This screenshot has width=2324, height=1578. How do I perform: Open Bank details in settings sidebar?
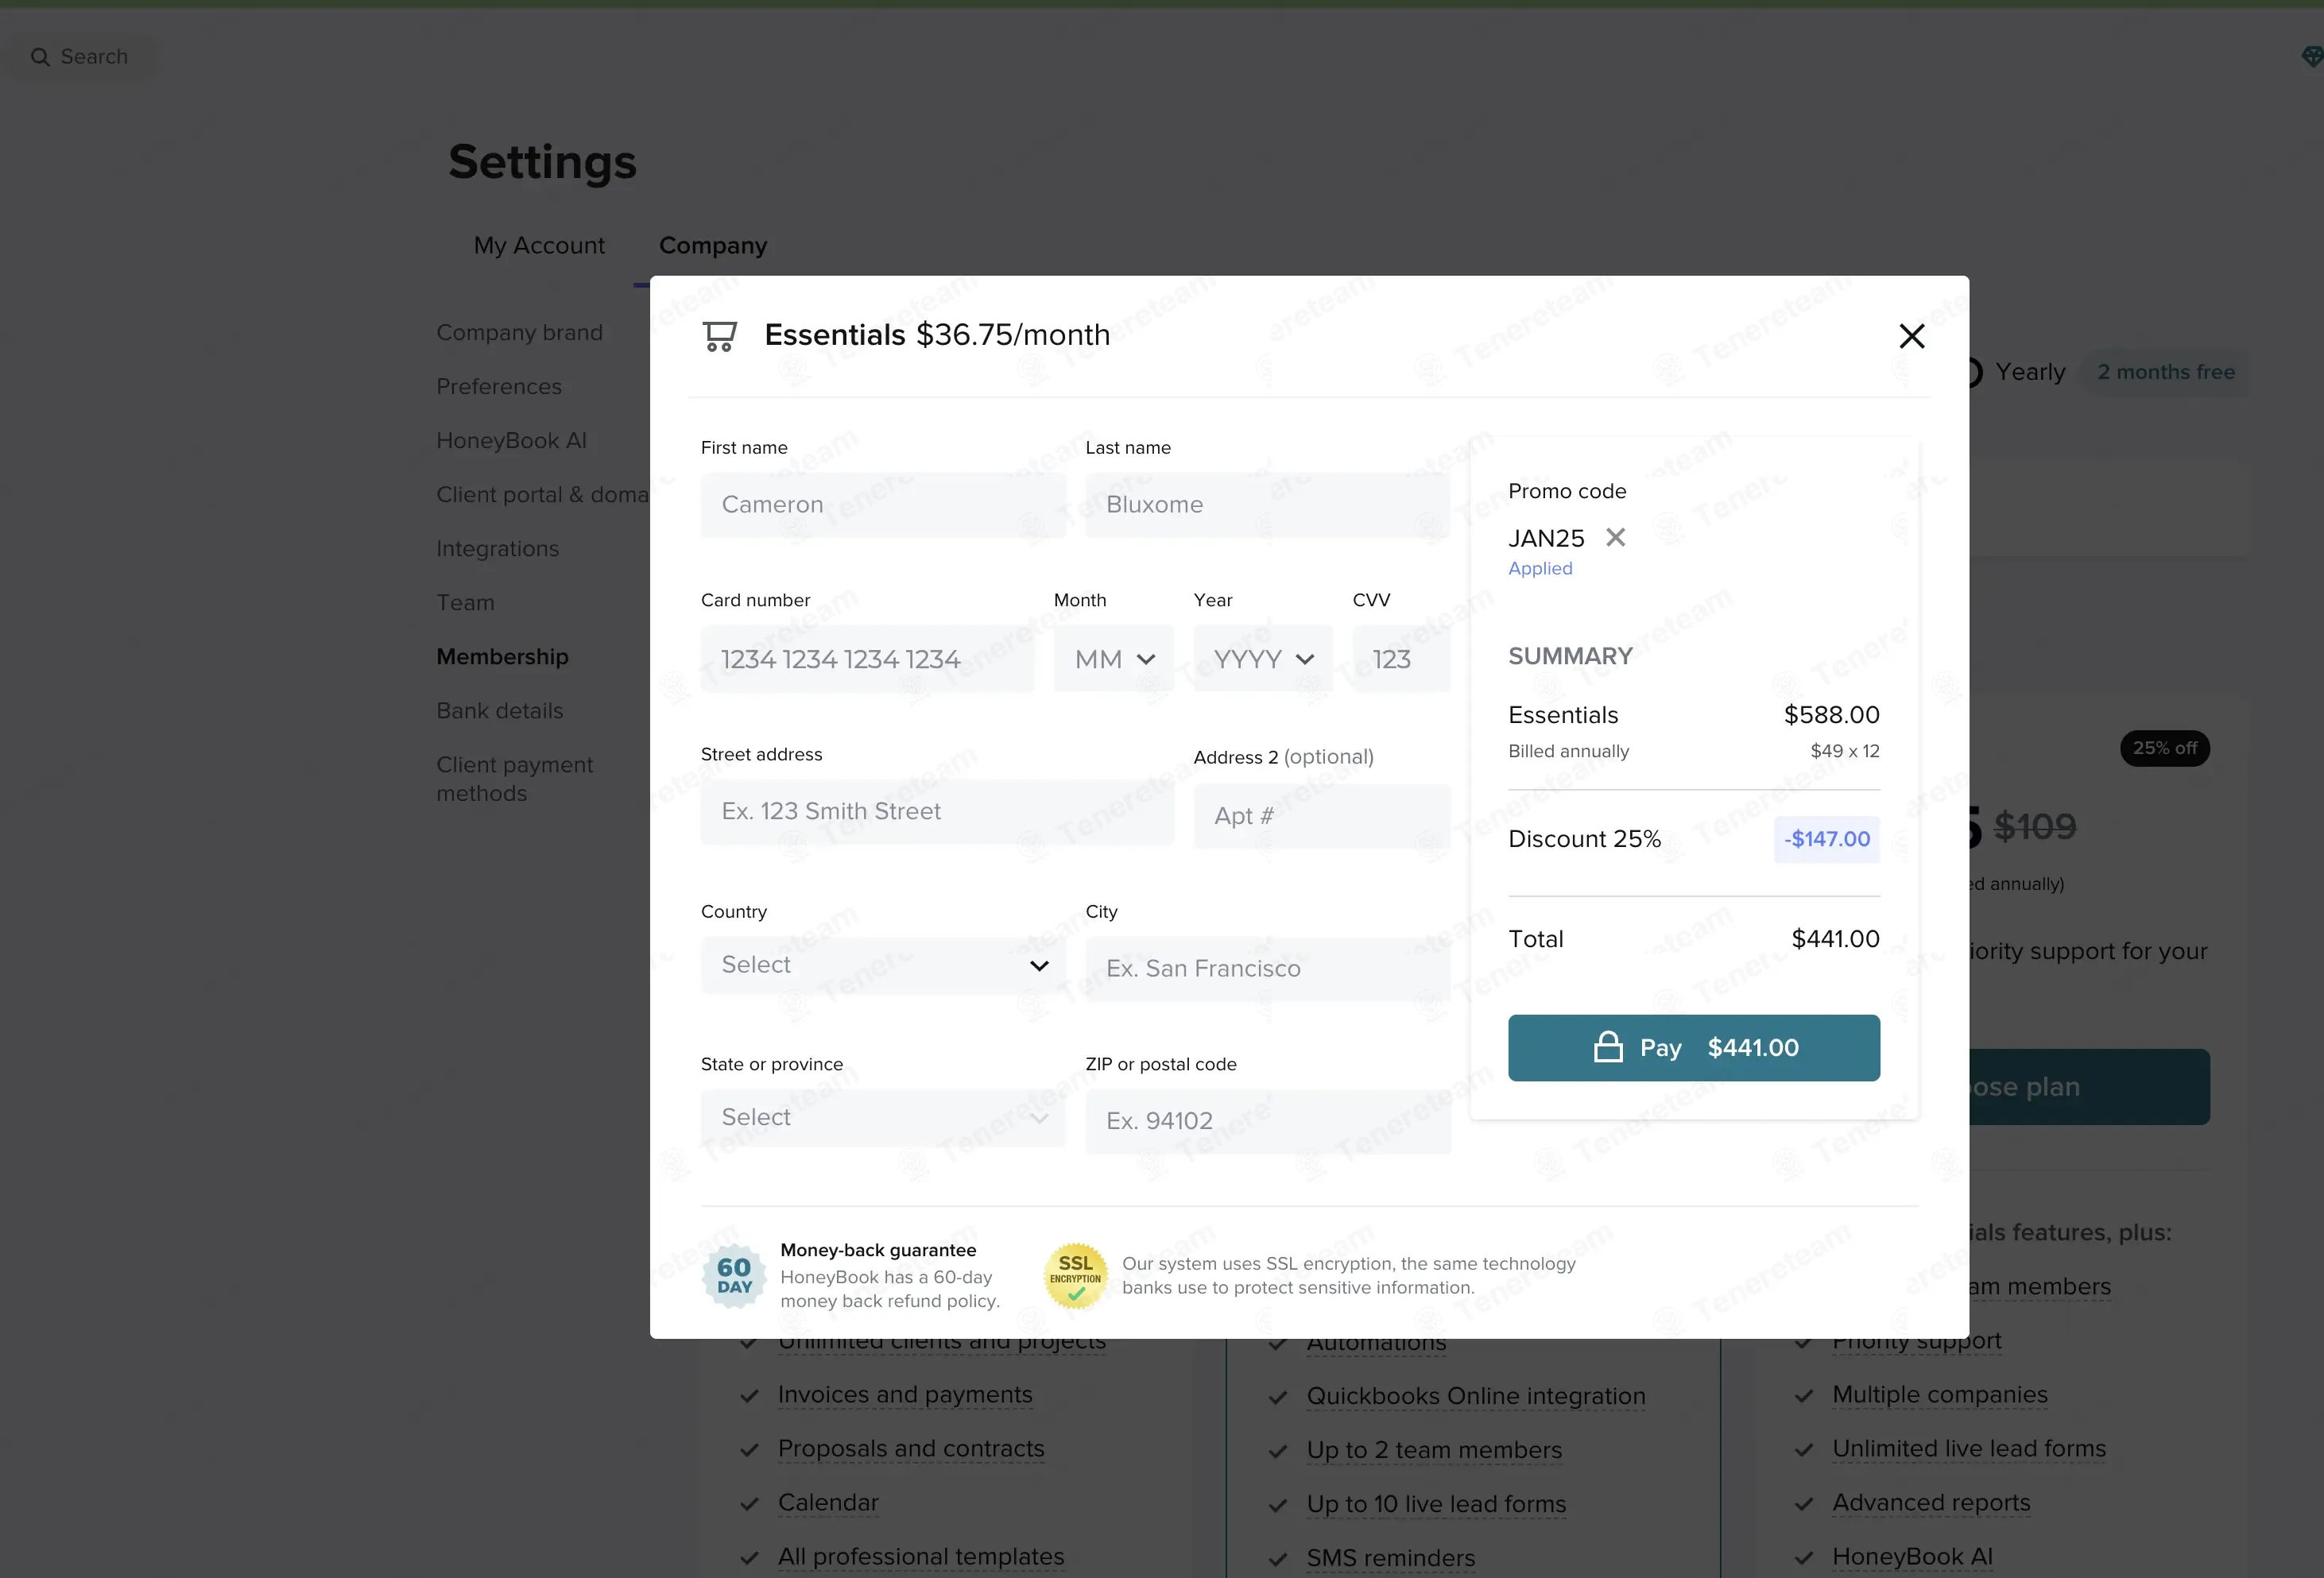[x=500, y=711]
